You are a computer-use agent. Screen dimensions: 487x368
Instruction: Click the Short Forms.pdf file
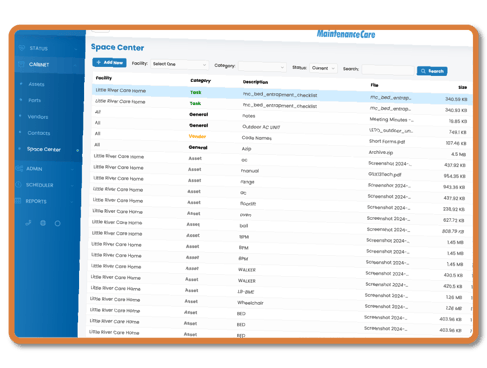[x=387, y=141]
